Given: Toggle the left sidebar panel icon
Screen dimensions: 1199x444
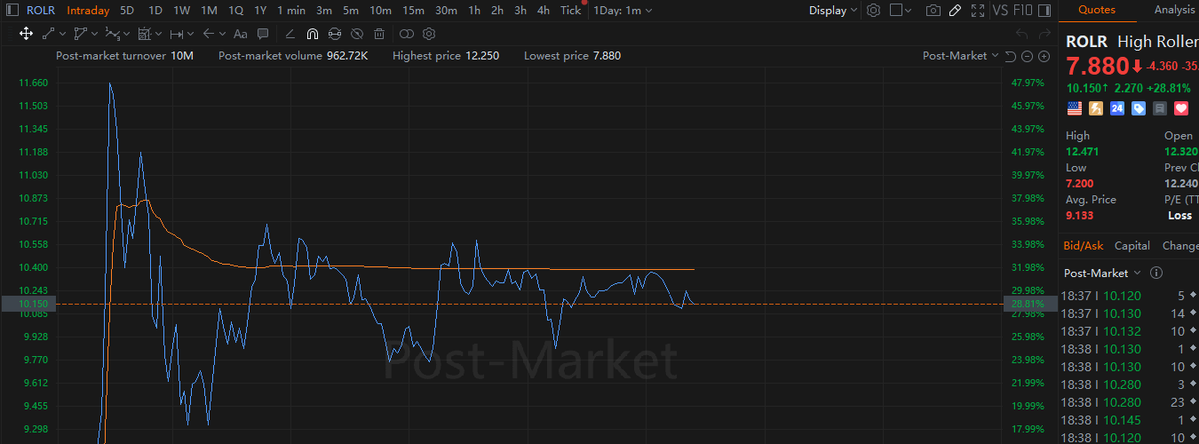Looking at the screenshot, I should [12, 11].
